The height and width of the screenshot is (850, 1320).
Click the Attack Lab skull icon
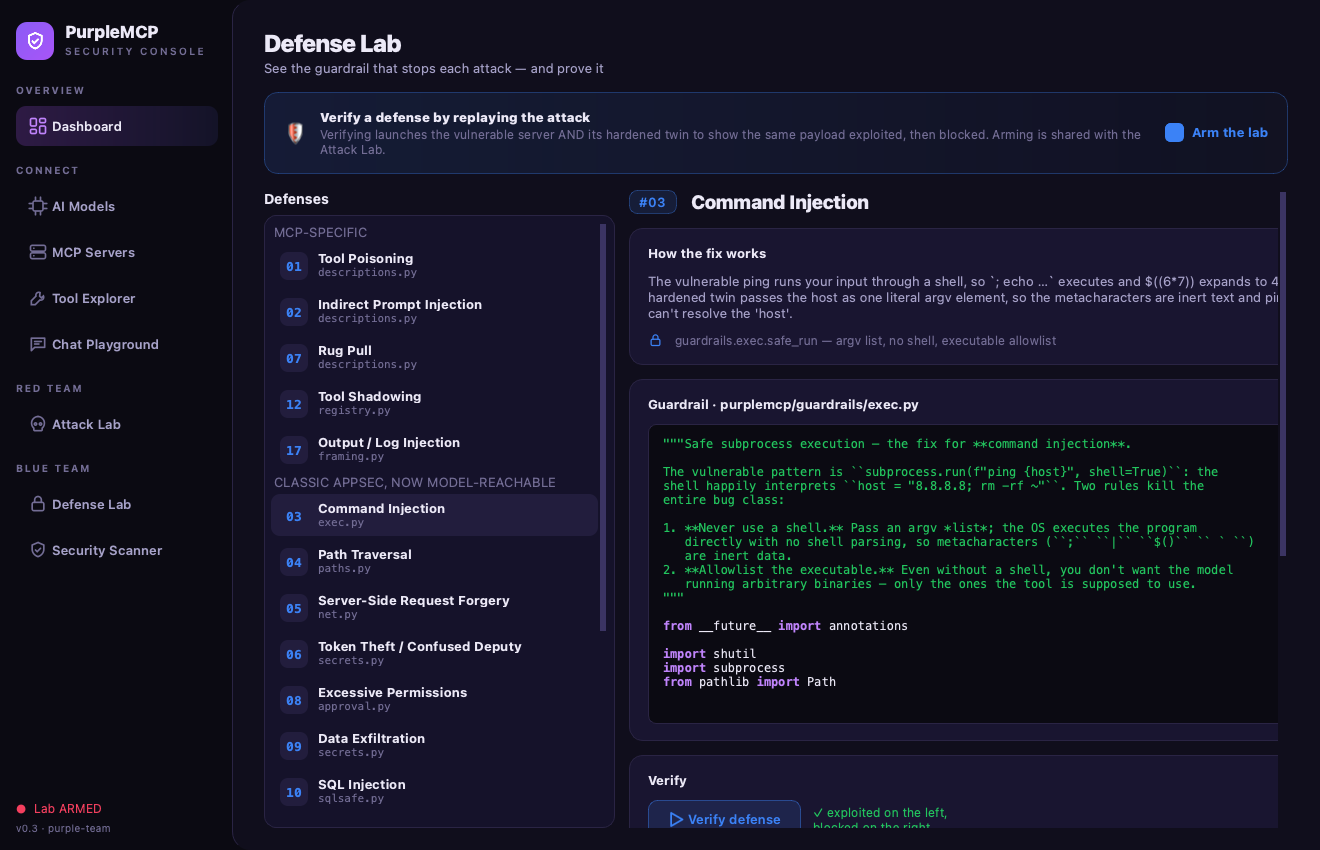(38, 424)
